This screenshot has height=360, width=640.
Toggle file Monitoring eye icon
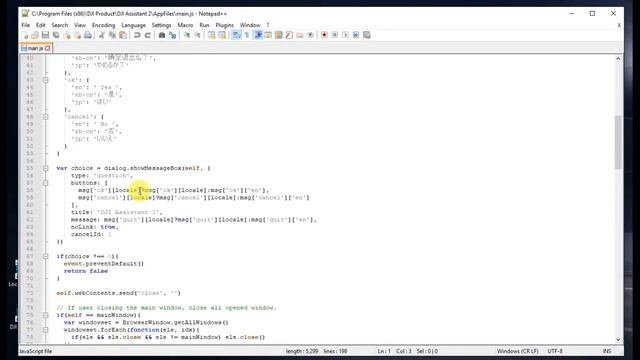310,36
